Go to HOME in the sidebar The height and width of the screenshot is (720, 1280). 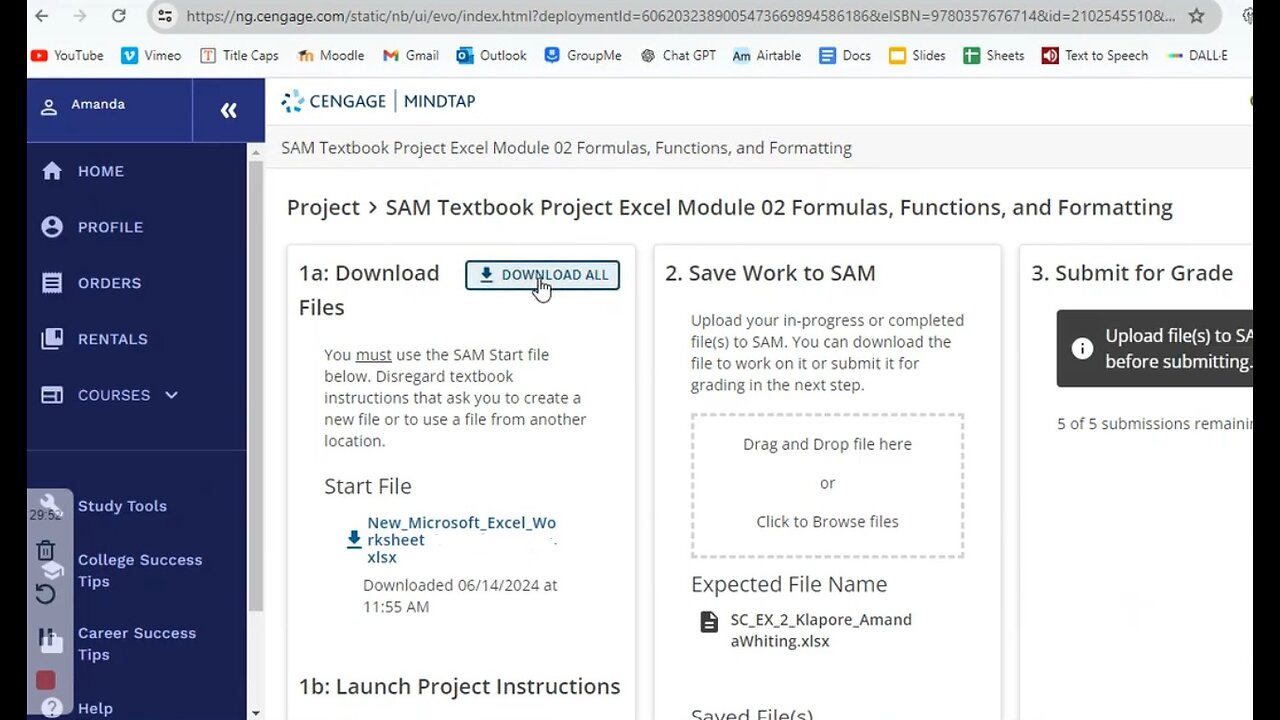point(83,171)
